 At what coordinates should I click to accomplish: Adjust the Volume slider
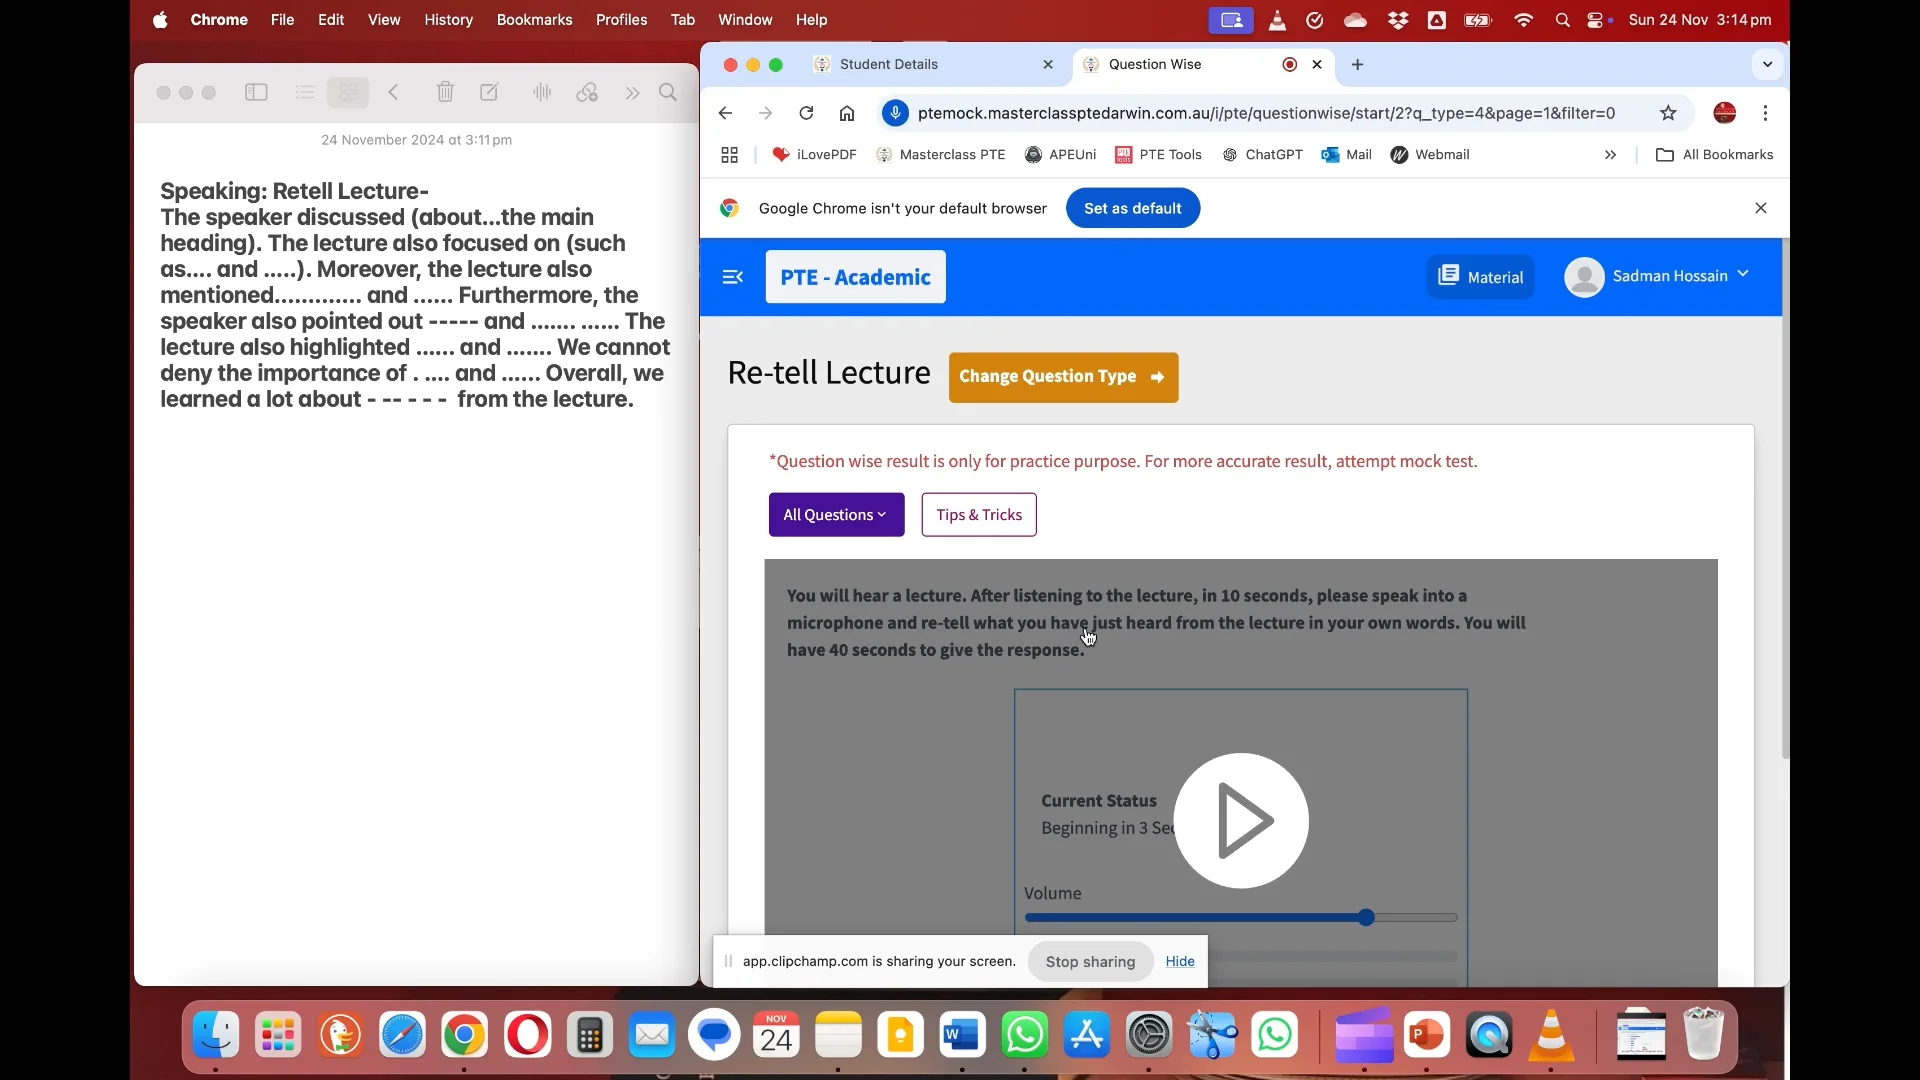pos(1367,917)
